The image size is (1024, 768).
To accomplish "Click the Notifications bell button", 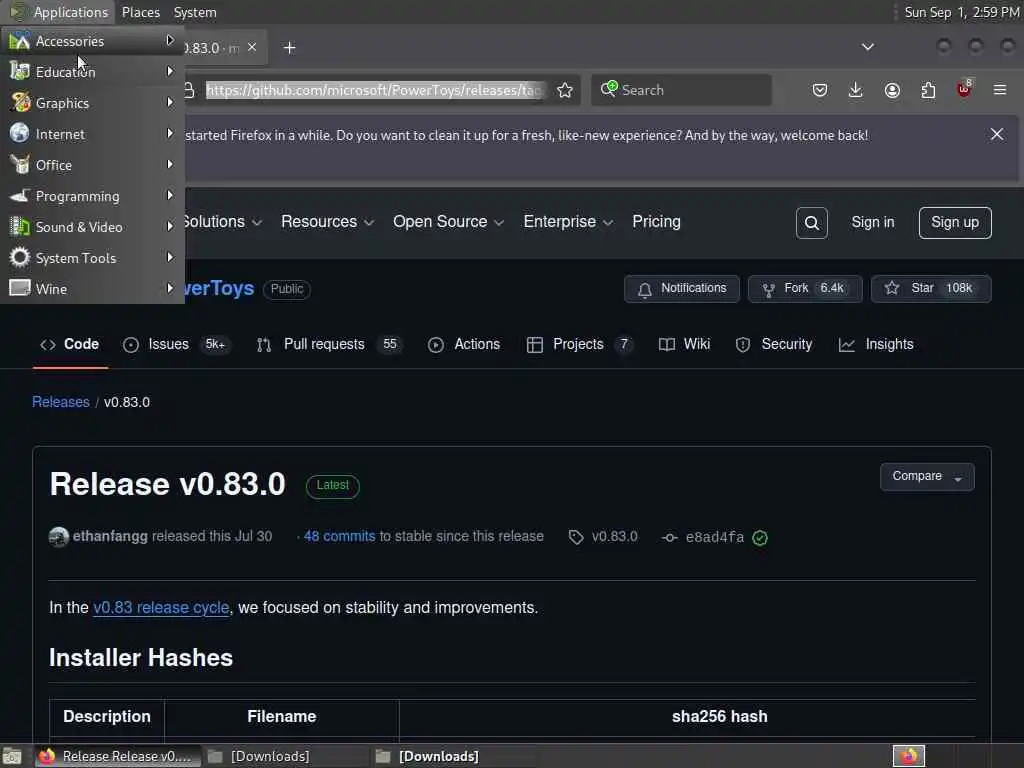I will pyautogui.click(x=682, y=289).
